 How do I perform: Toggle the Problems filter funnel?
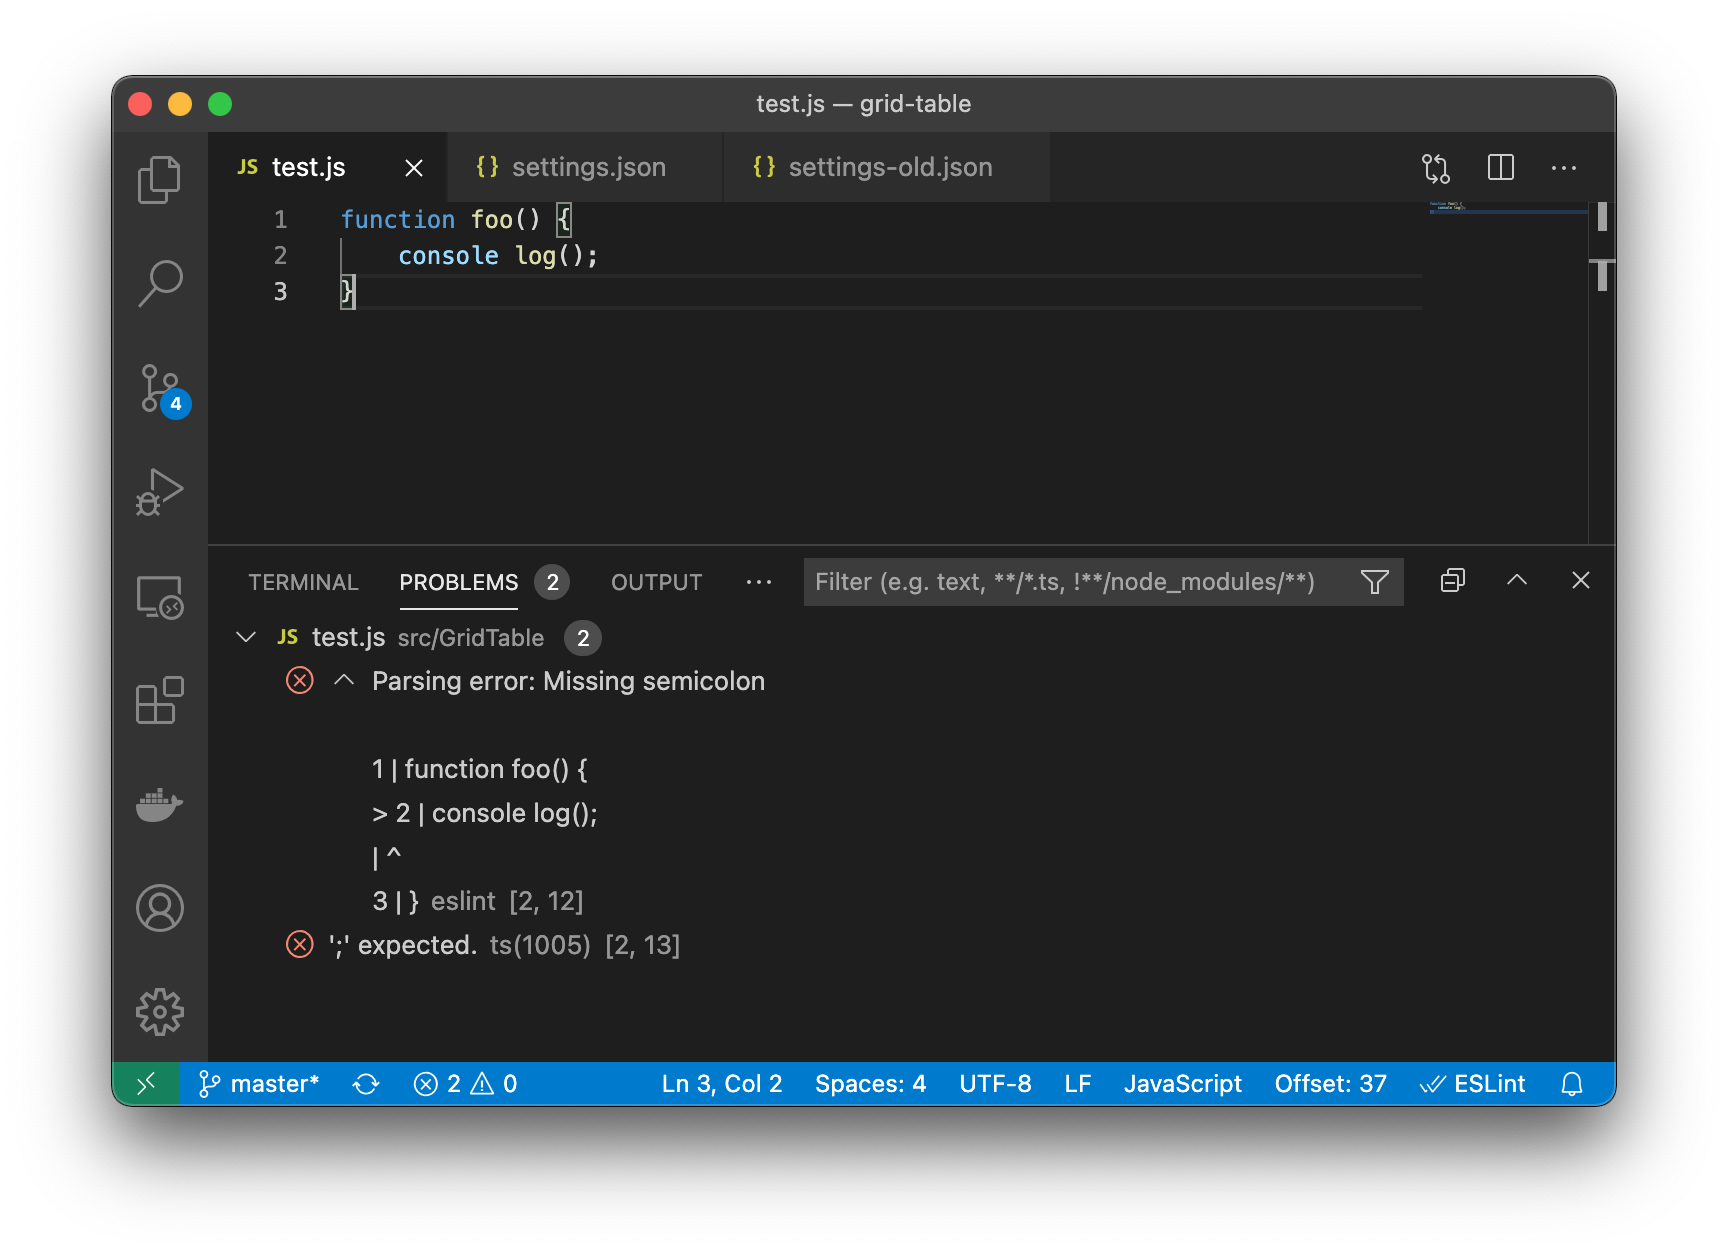point(1375,581)
